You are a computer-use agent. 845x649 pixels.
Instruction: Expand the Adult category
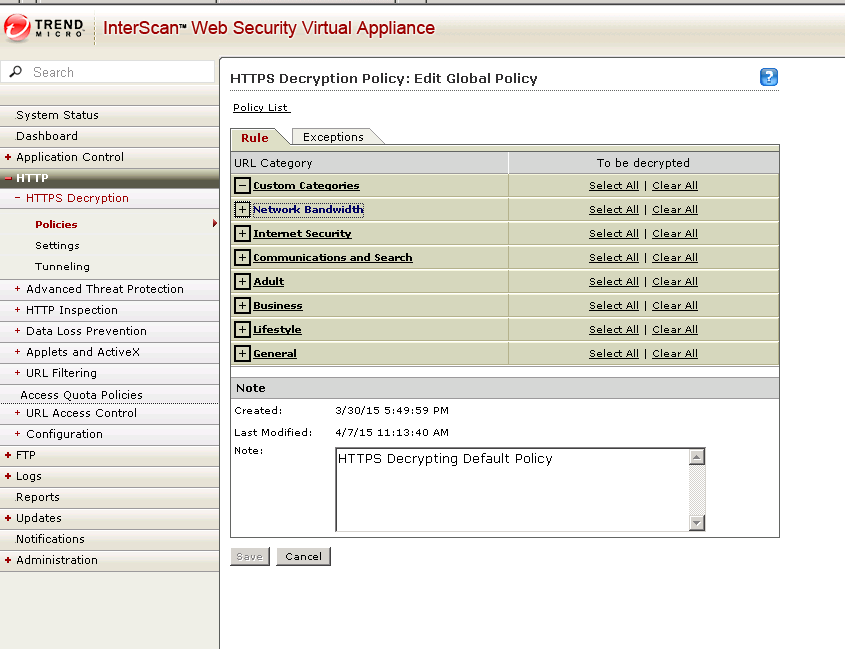[x=243, y=281]
